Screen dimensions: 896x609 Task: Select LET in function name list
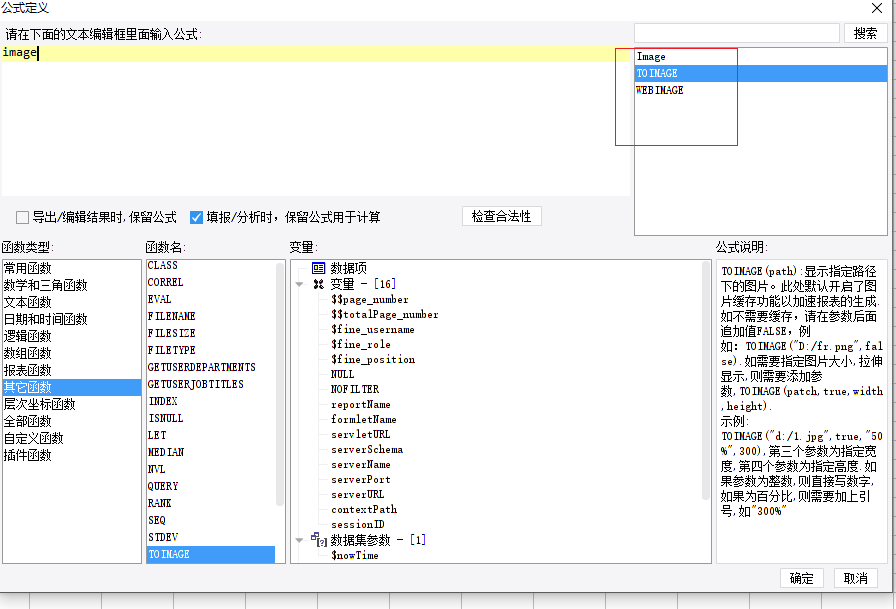211,435
